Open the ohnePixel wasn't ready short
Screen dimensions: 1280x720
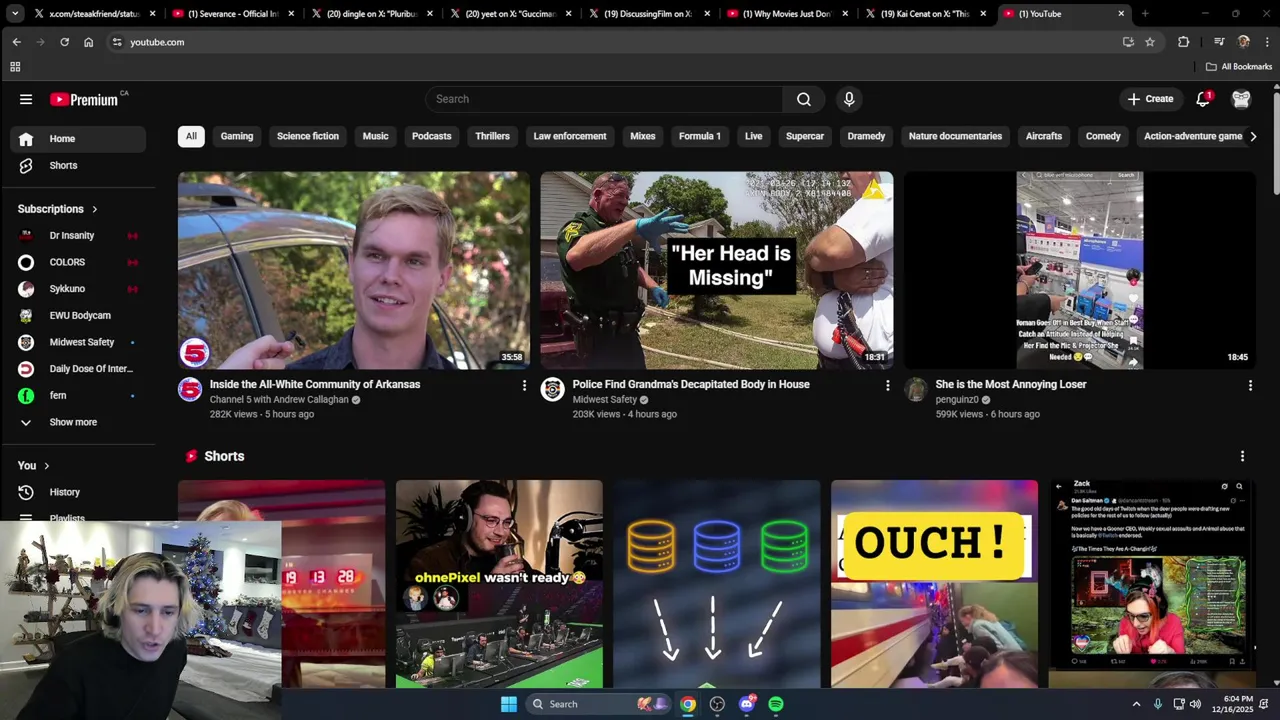[x=499, y=584]
